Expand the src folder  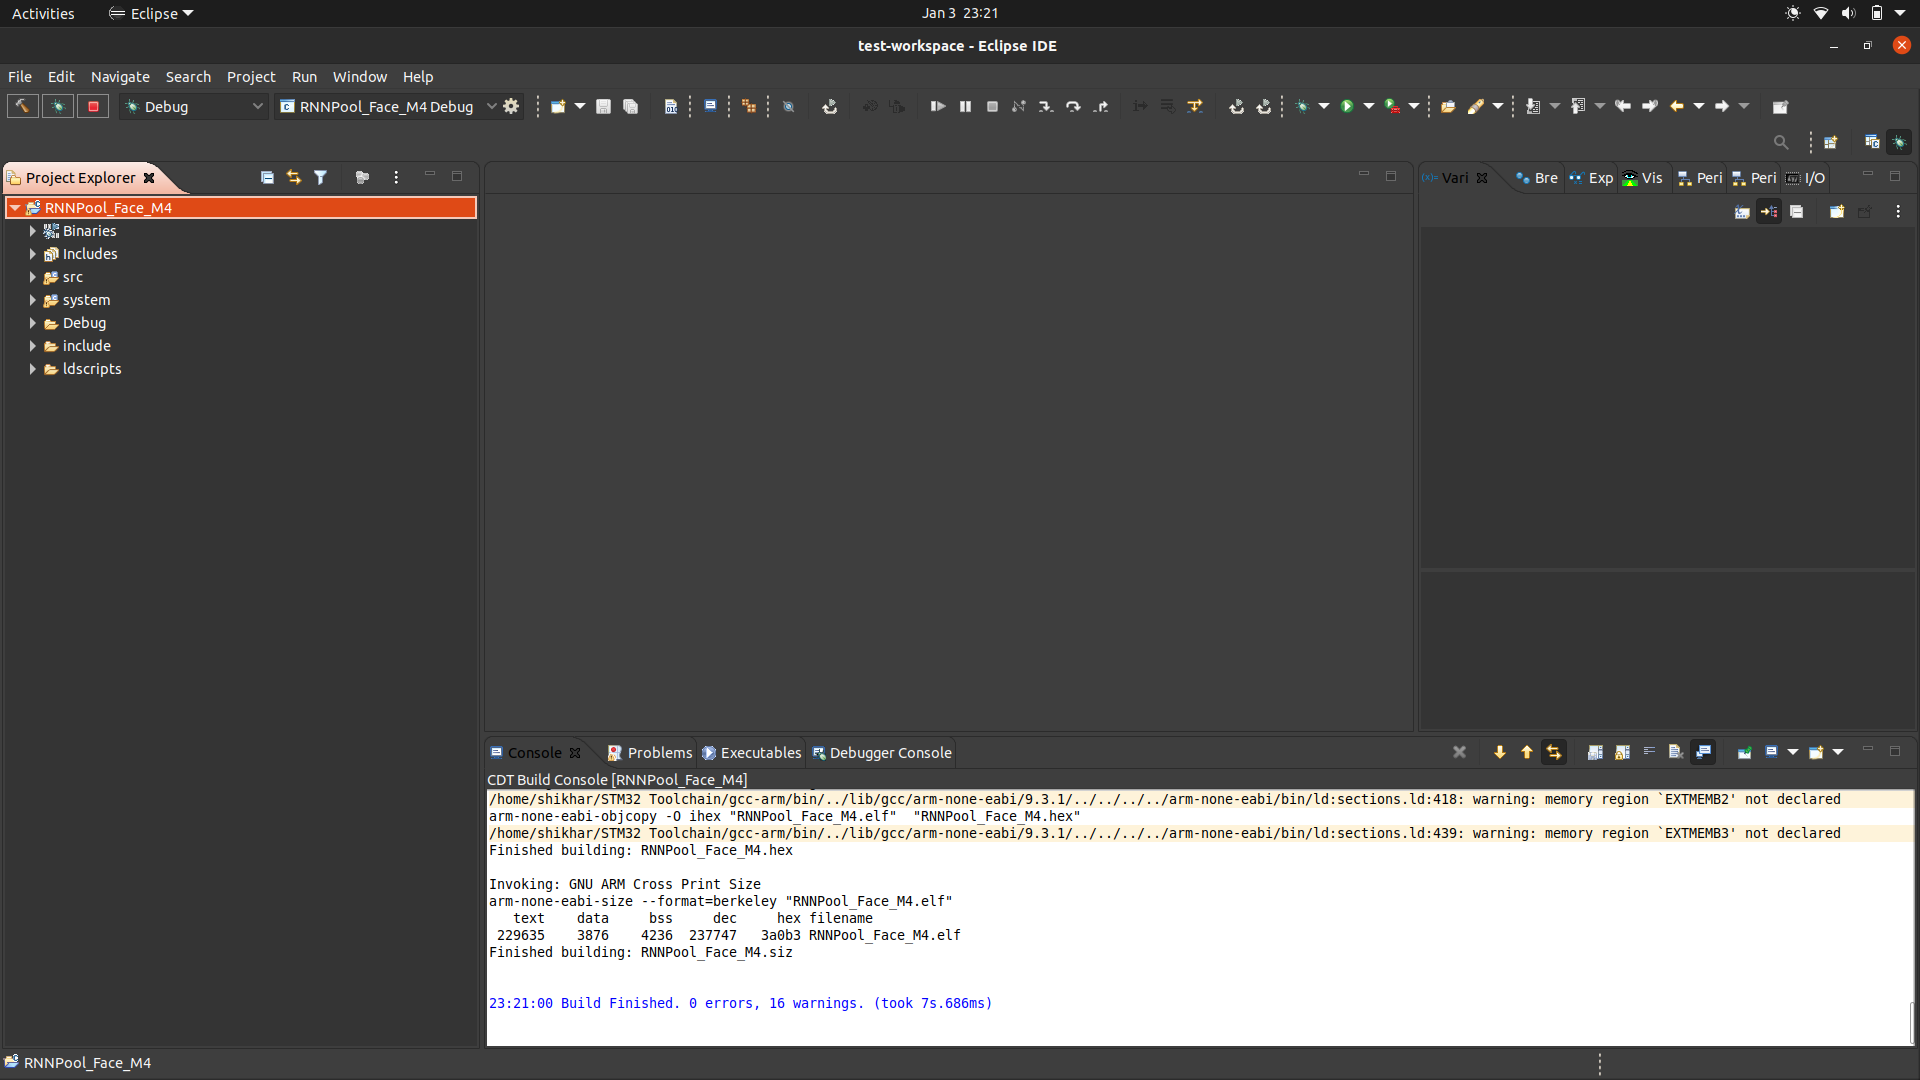point(33,277)
